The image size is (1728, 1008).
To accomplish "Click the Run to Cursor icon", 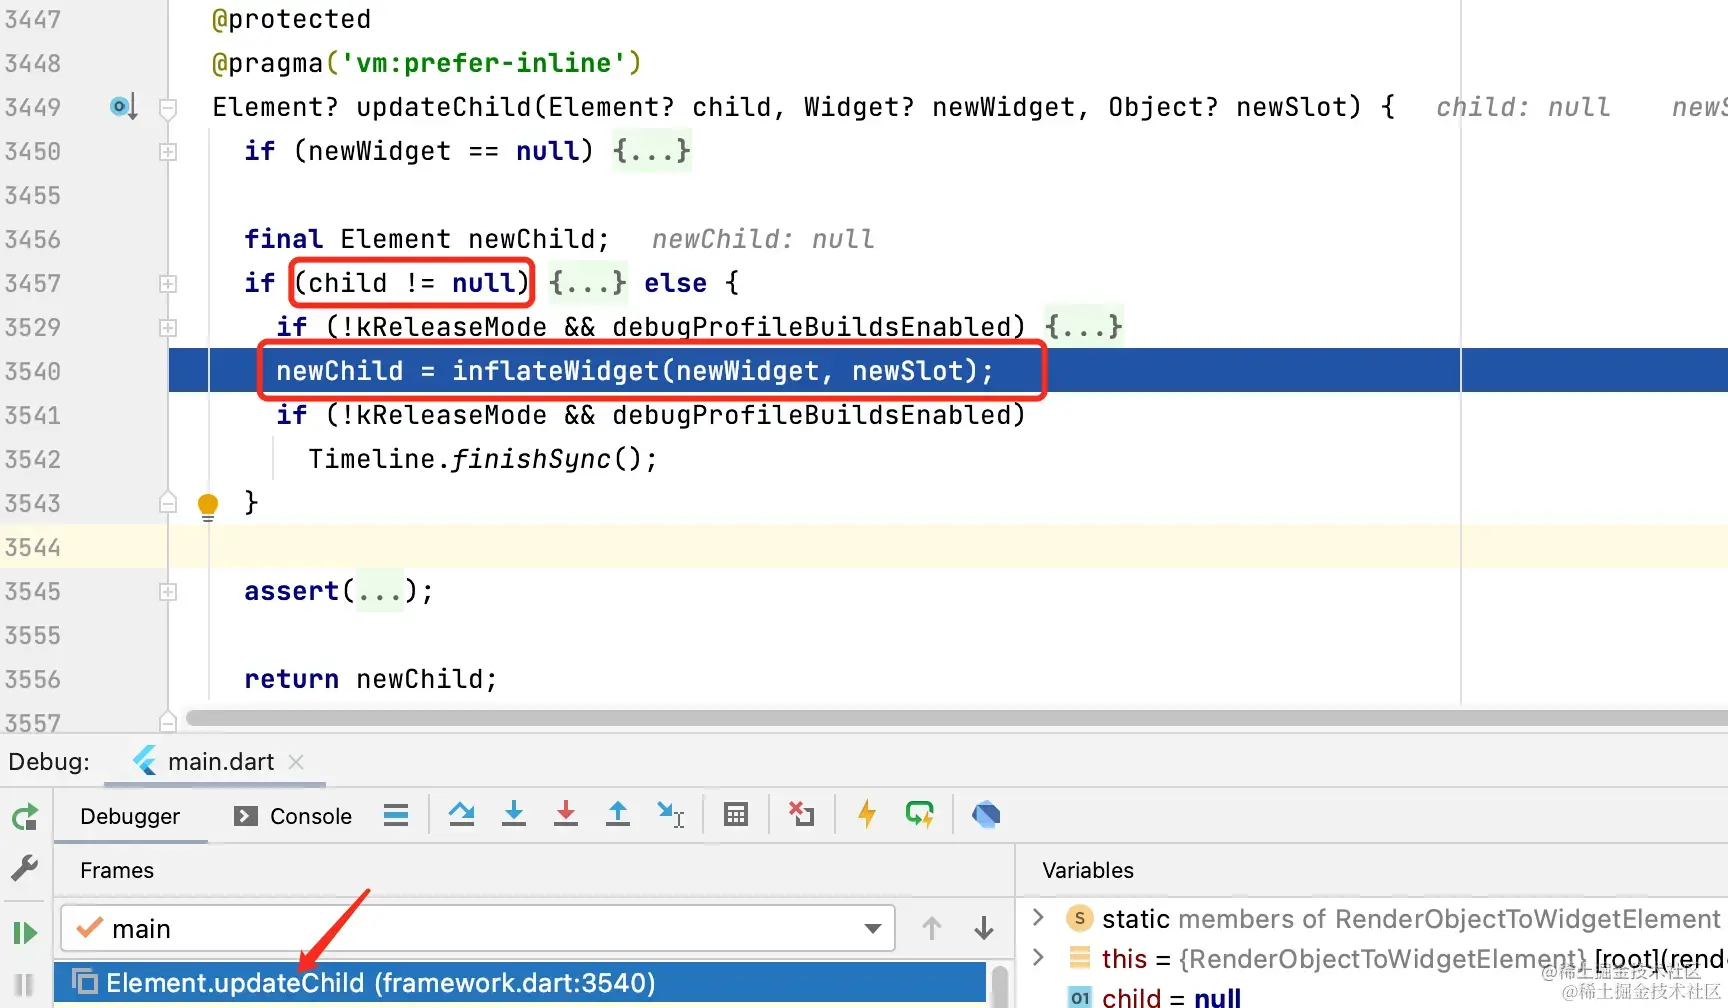I will [671, 814].
